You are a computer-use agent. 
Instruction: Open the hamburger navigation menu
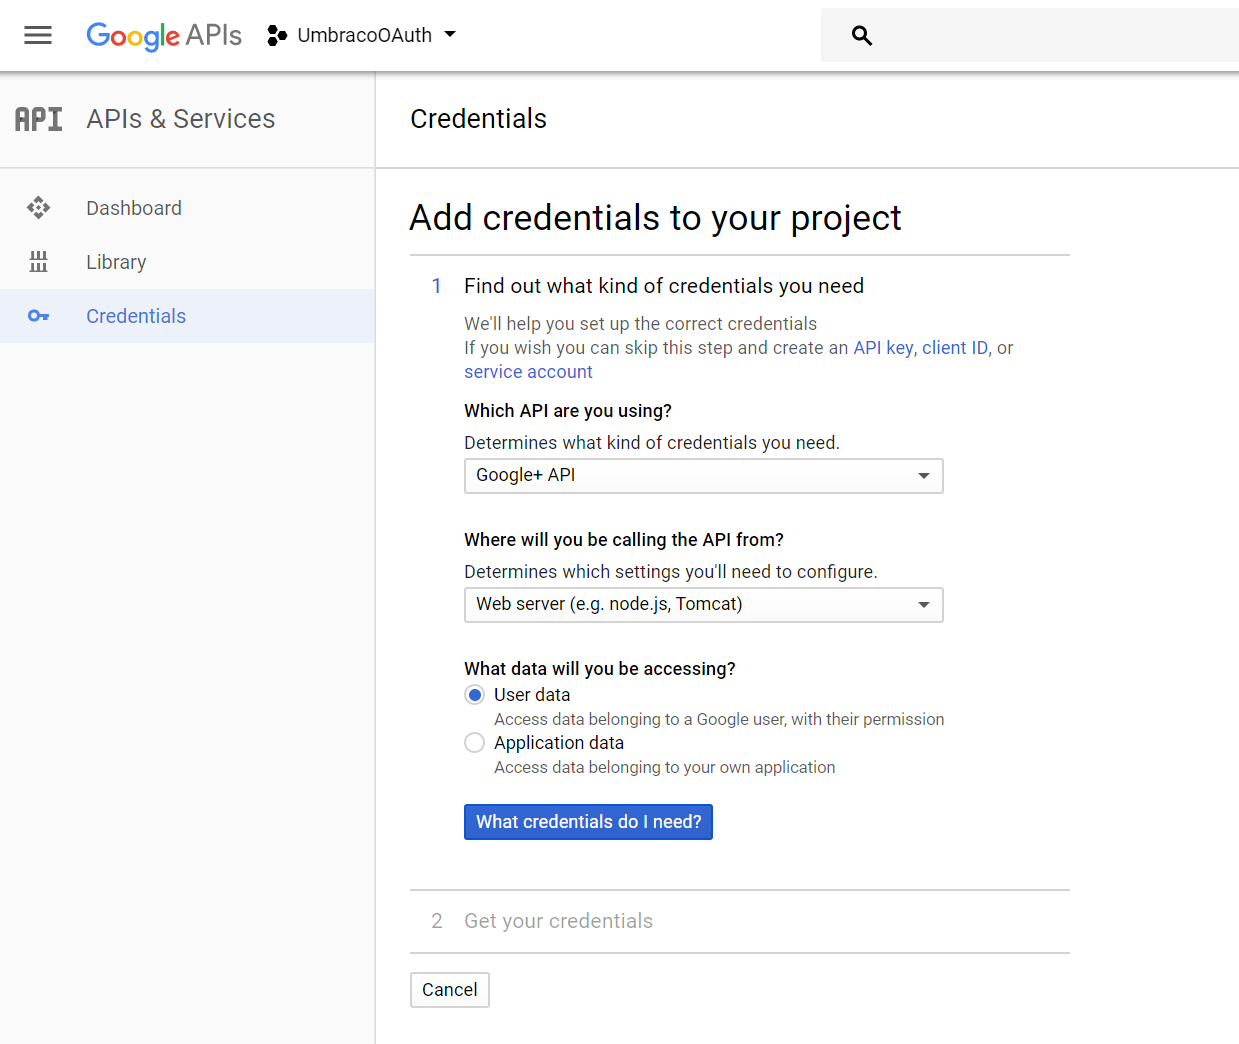click(x=38, y=36)
